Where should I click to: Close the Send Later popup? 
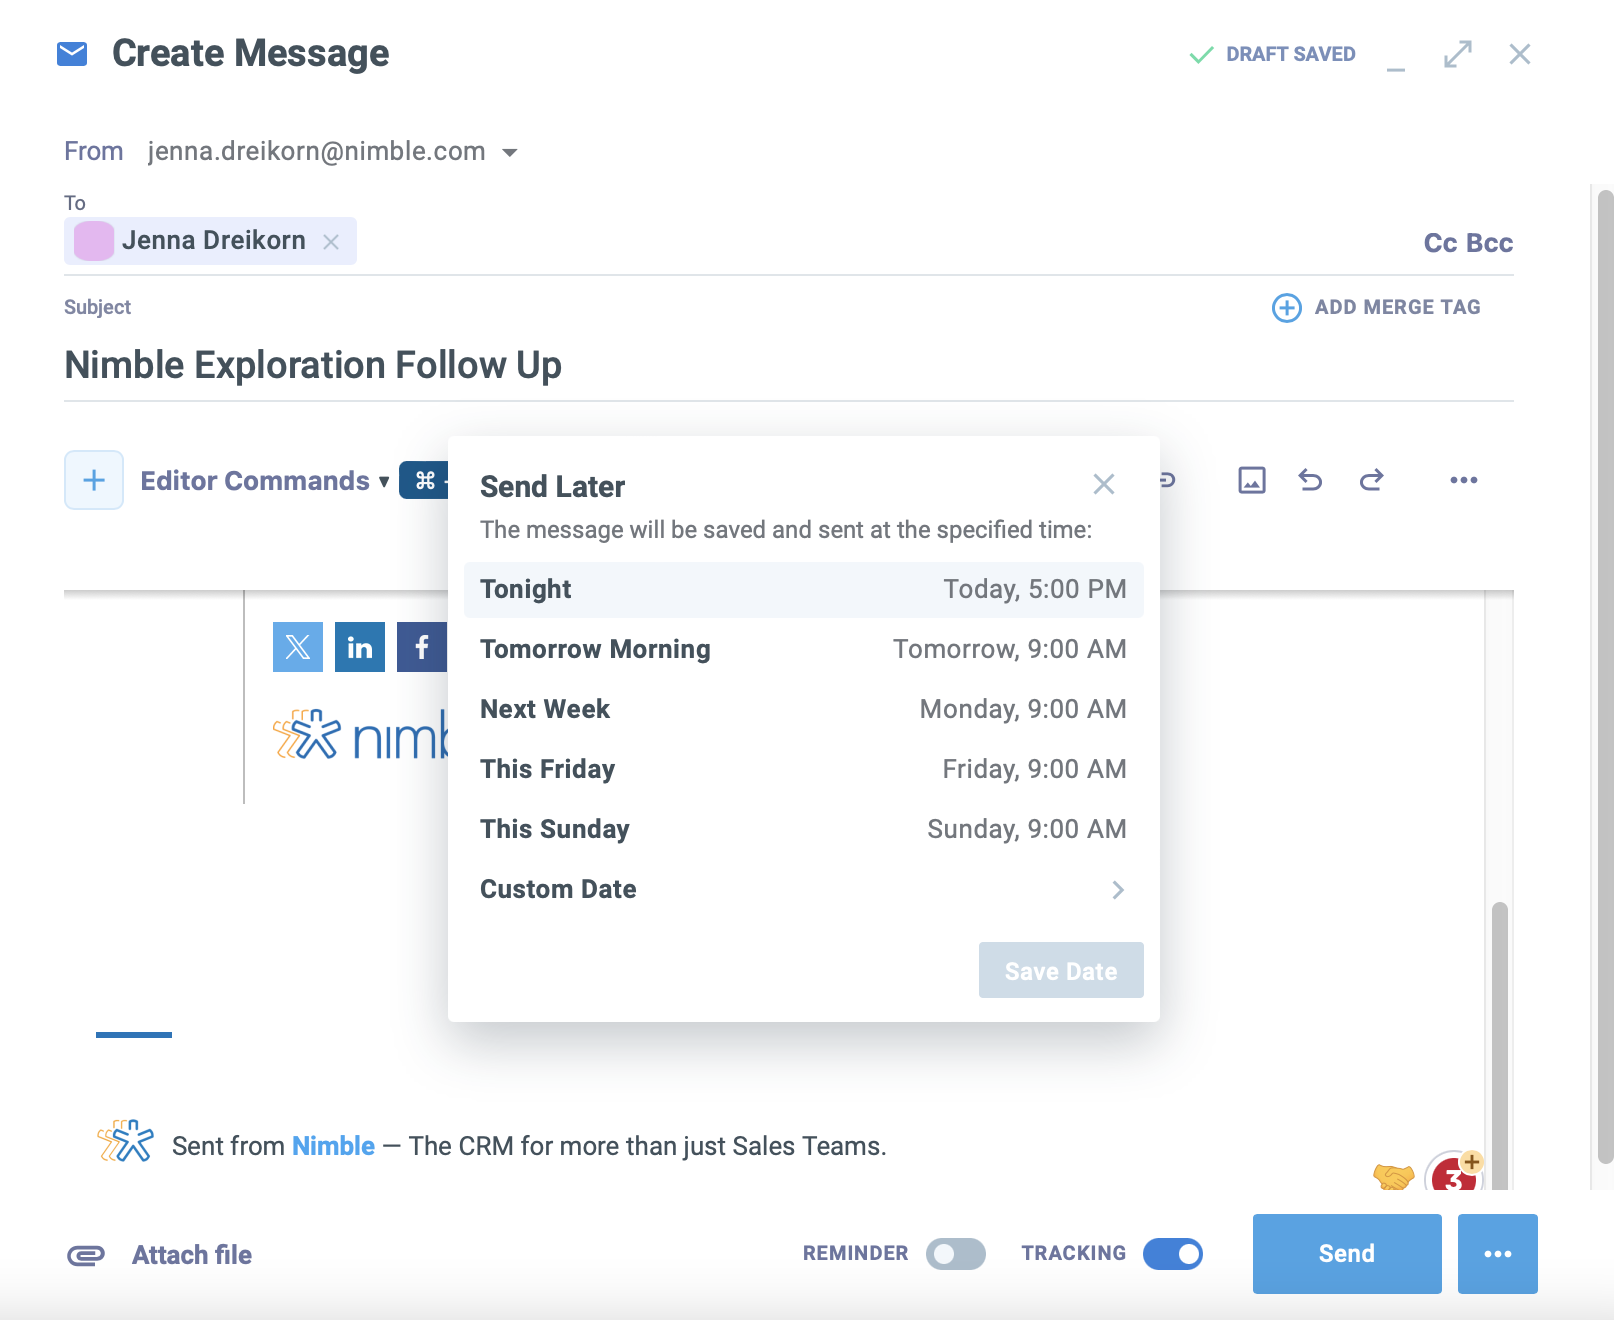pos(1103,485)
